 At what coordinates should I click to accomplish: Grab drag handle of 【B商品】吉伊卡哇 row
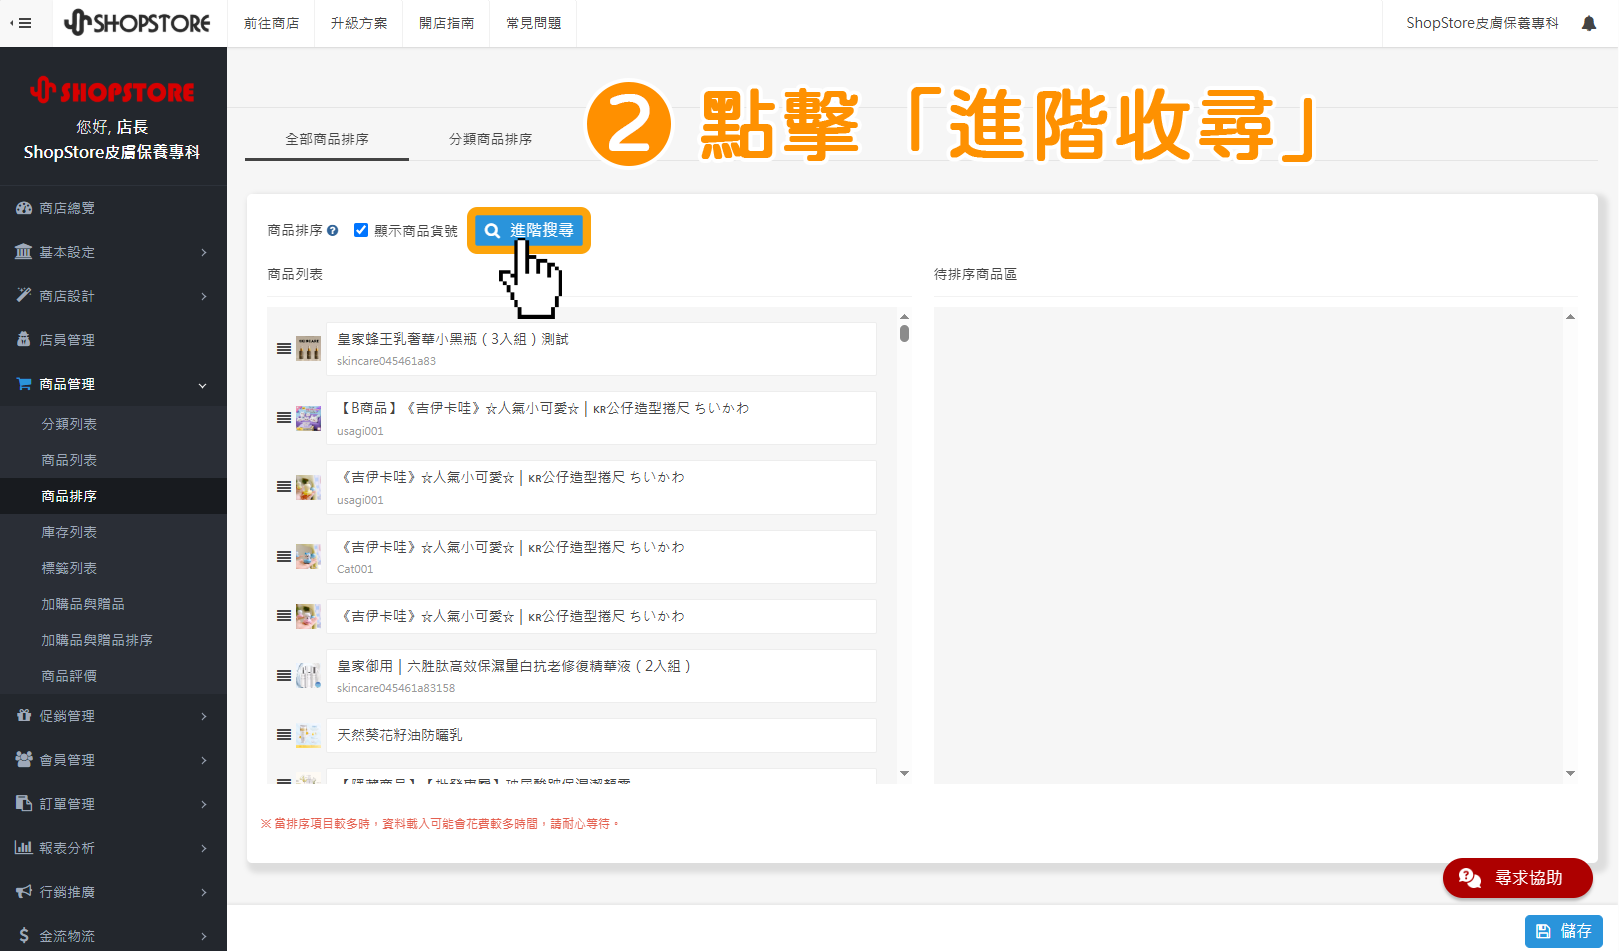tap(284, 418)
